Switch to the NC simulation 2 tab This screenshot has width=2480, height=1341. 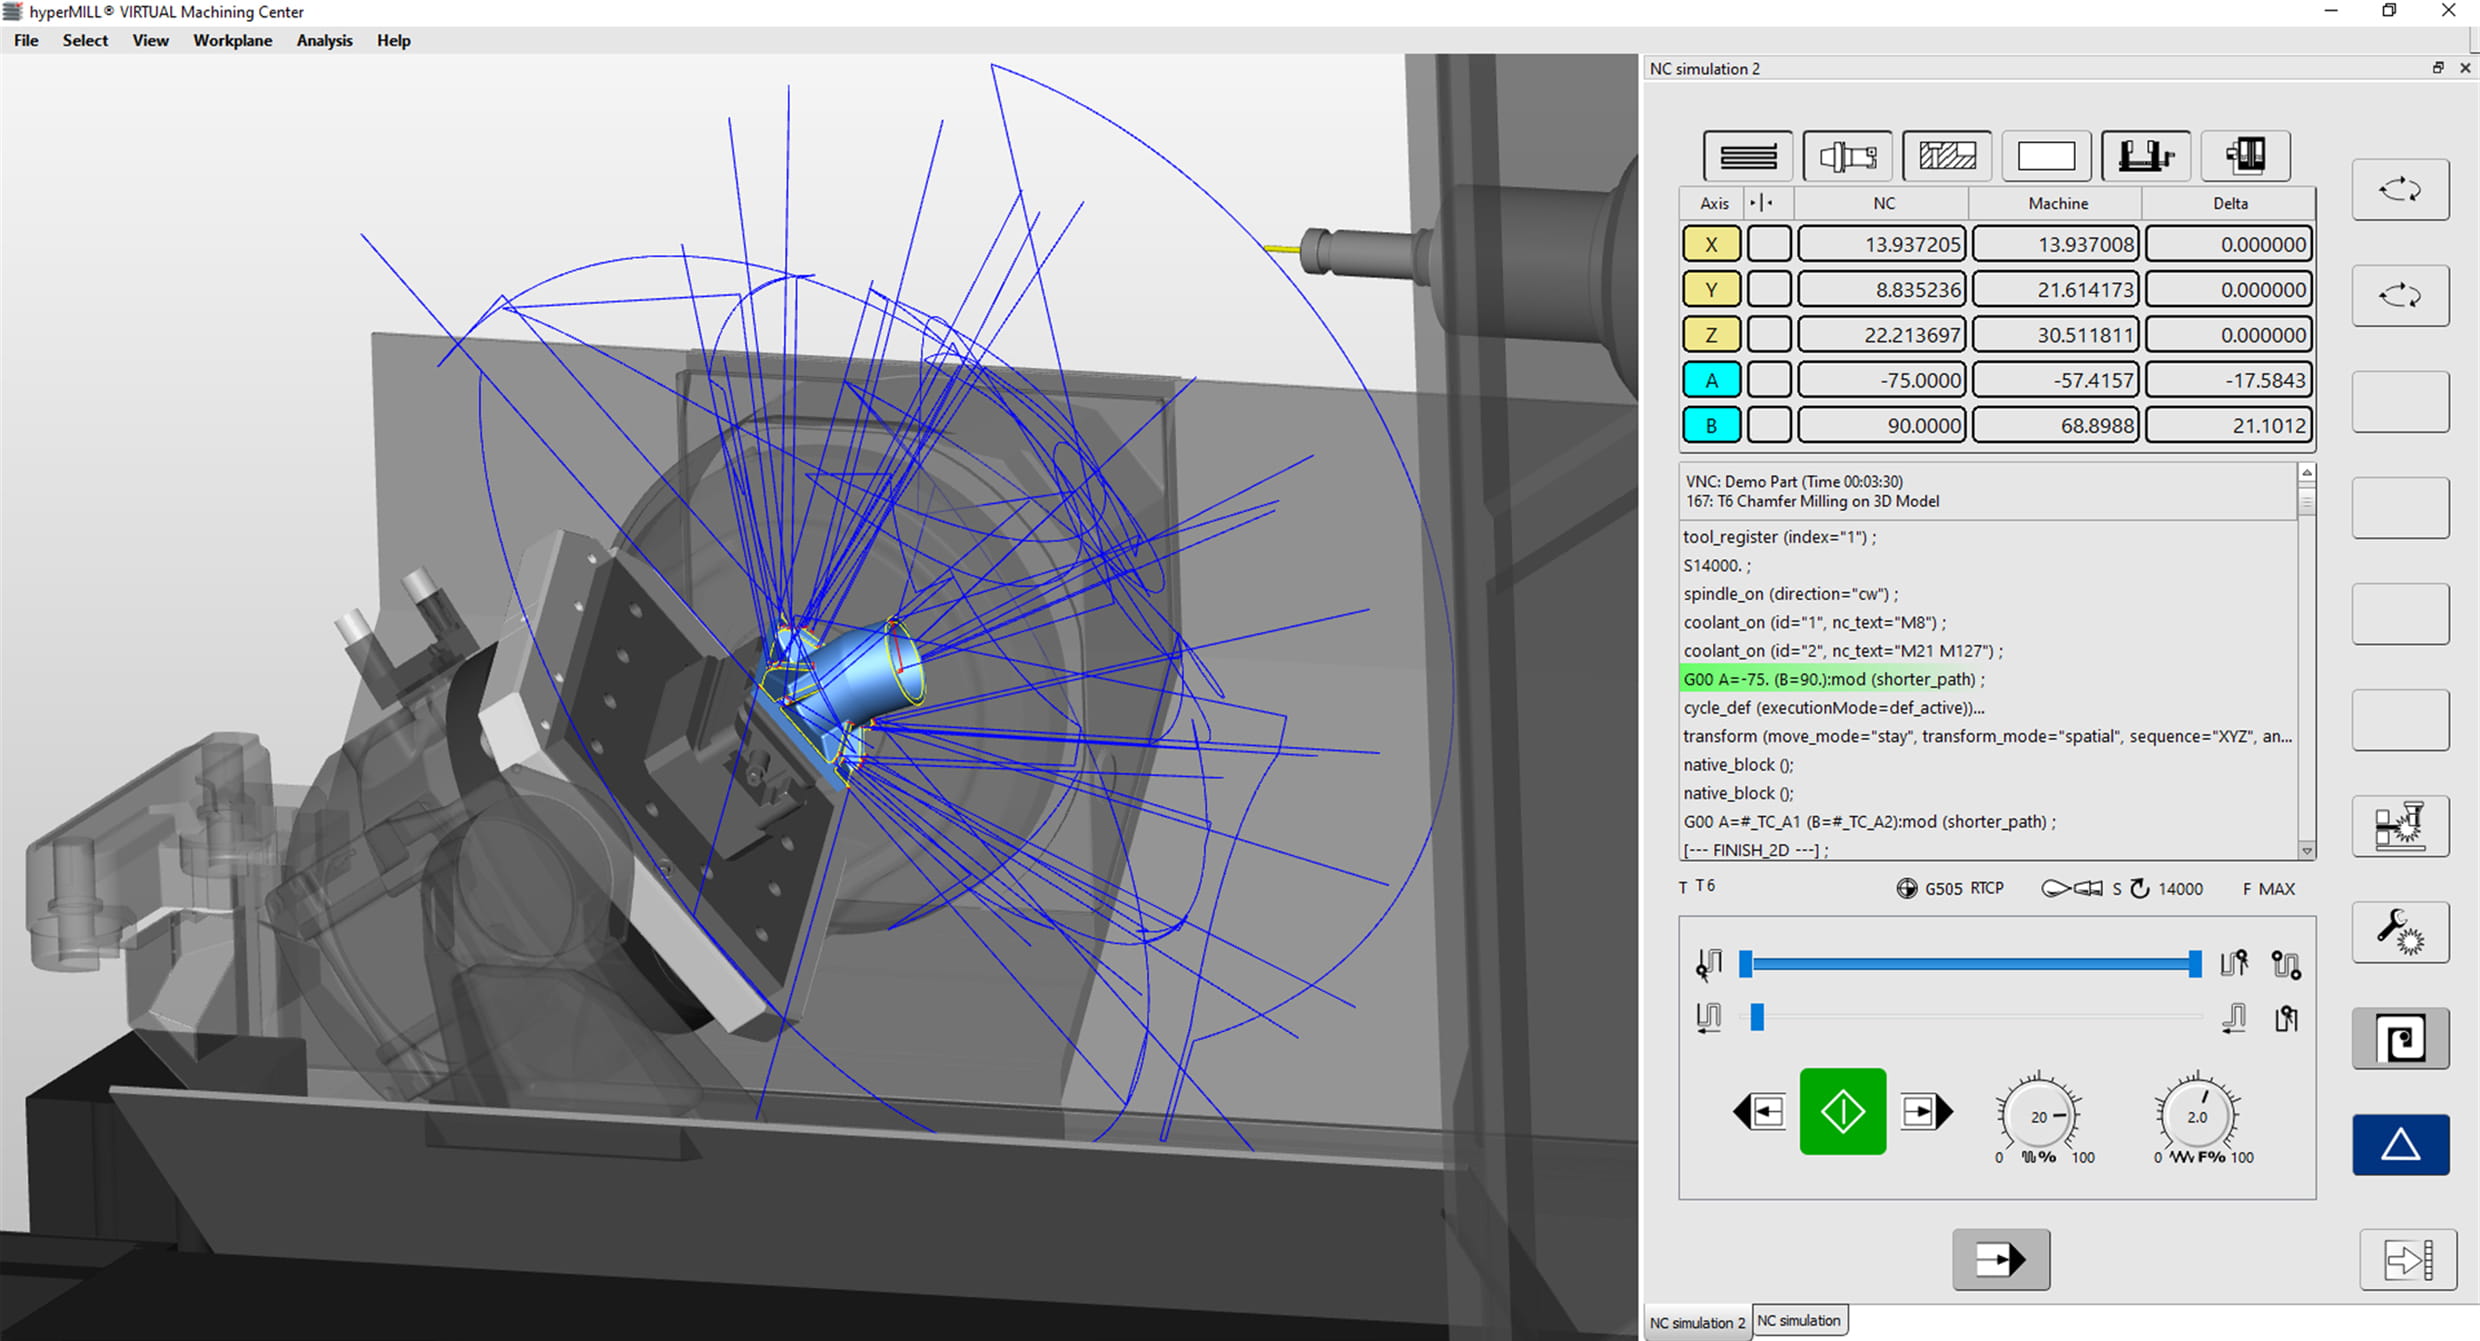(1696, 1322)
